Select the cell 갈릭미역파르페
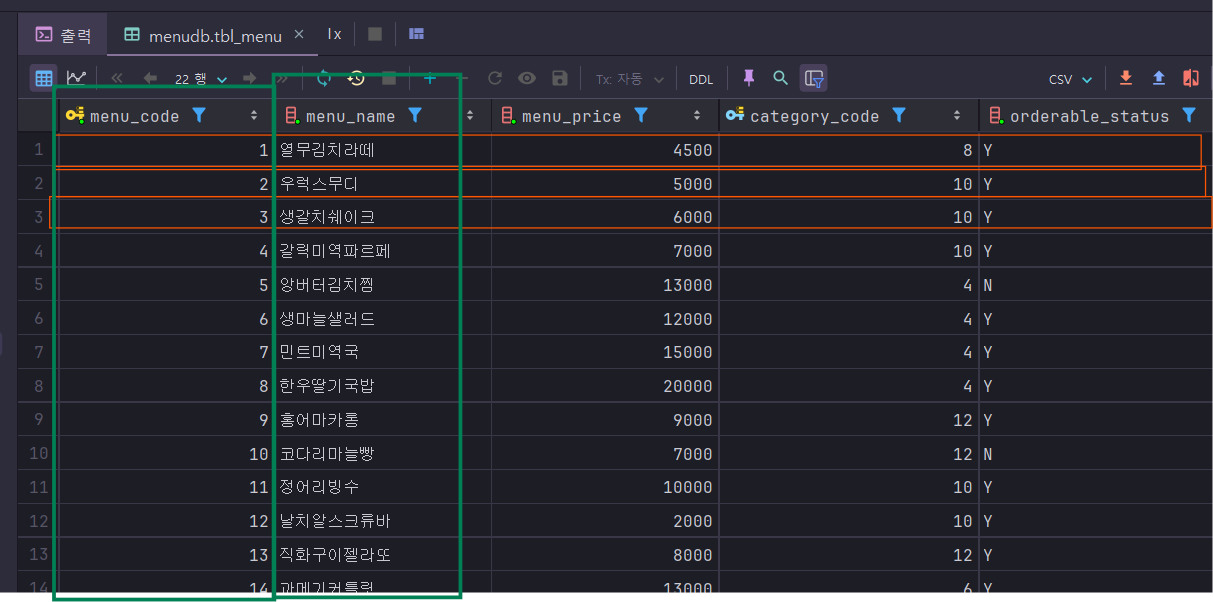 coord(383,251)
